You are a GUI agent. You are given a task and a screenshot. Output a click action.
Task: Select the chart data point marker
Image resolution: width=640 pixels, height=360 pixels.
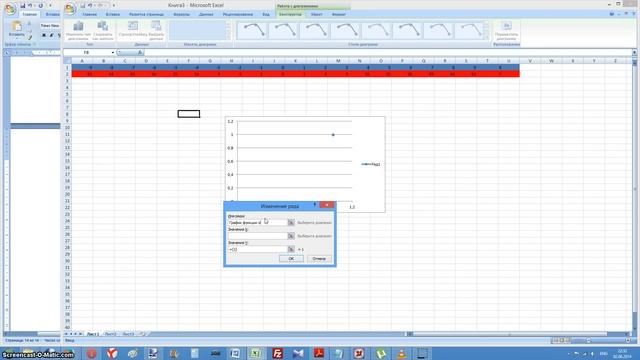click(x=333, y=135)
